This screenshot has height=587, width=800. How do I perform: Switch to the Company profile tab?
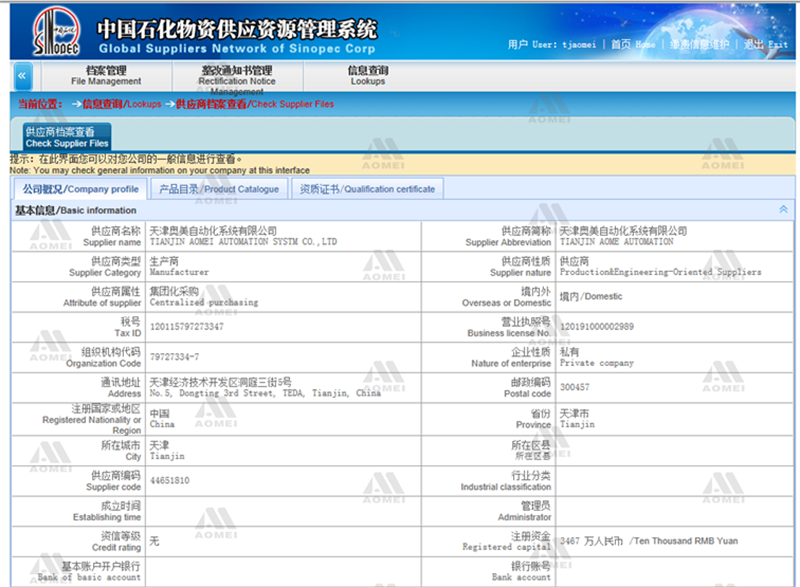point(81,189)
